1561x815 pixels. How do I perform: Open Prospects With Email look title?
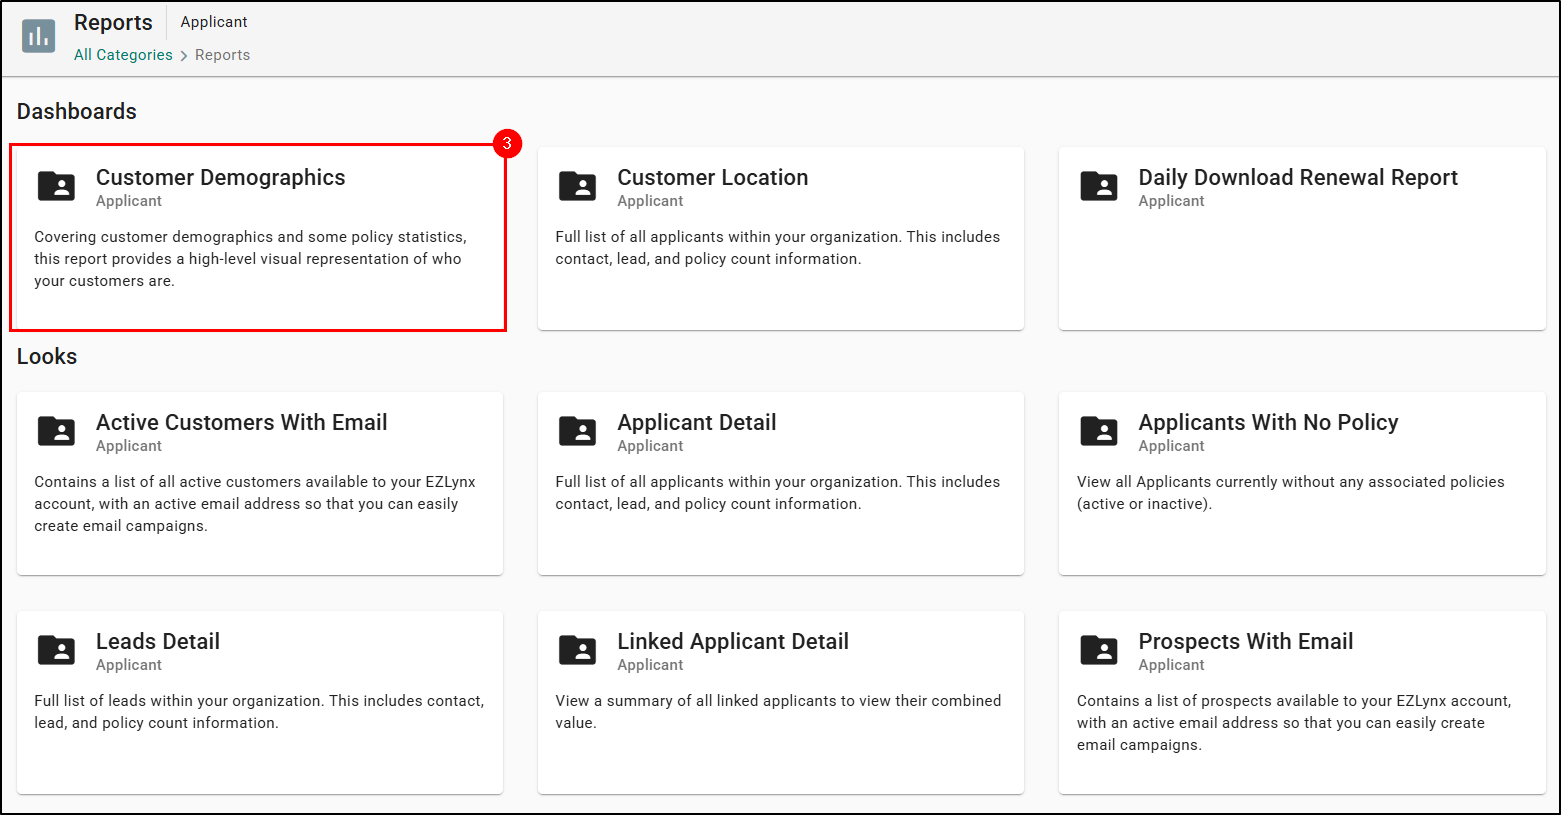click(x=1245, y=642)
